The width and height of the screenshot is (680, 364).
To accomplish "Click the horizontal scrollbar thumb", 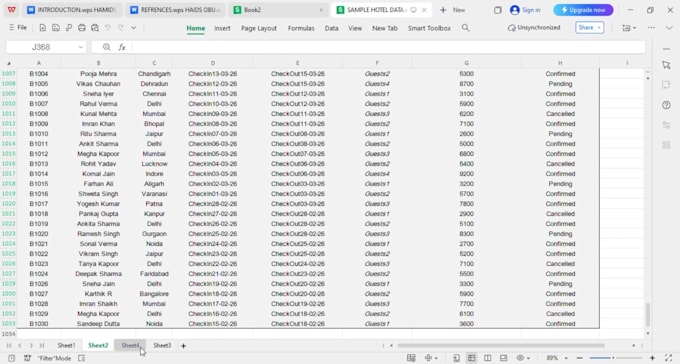I will (501, 346).
